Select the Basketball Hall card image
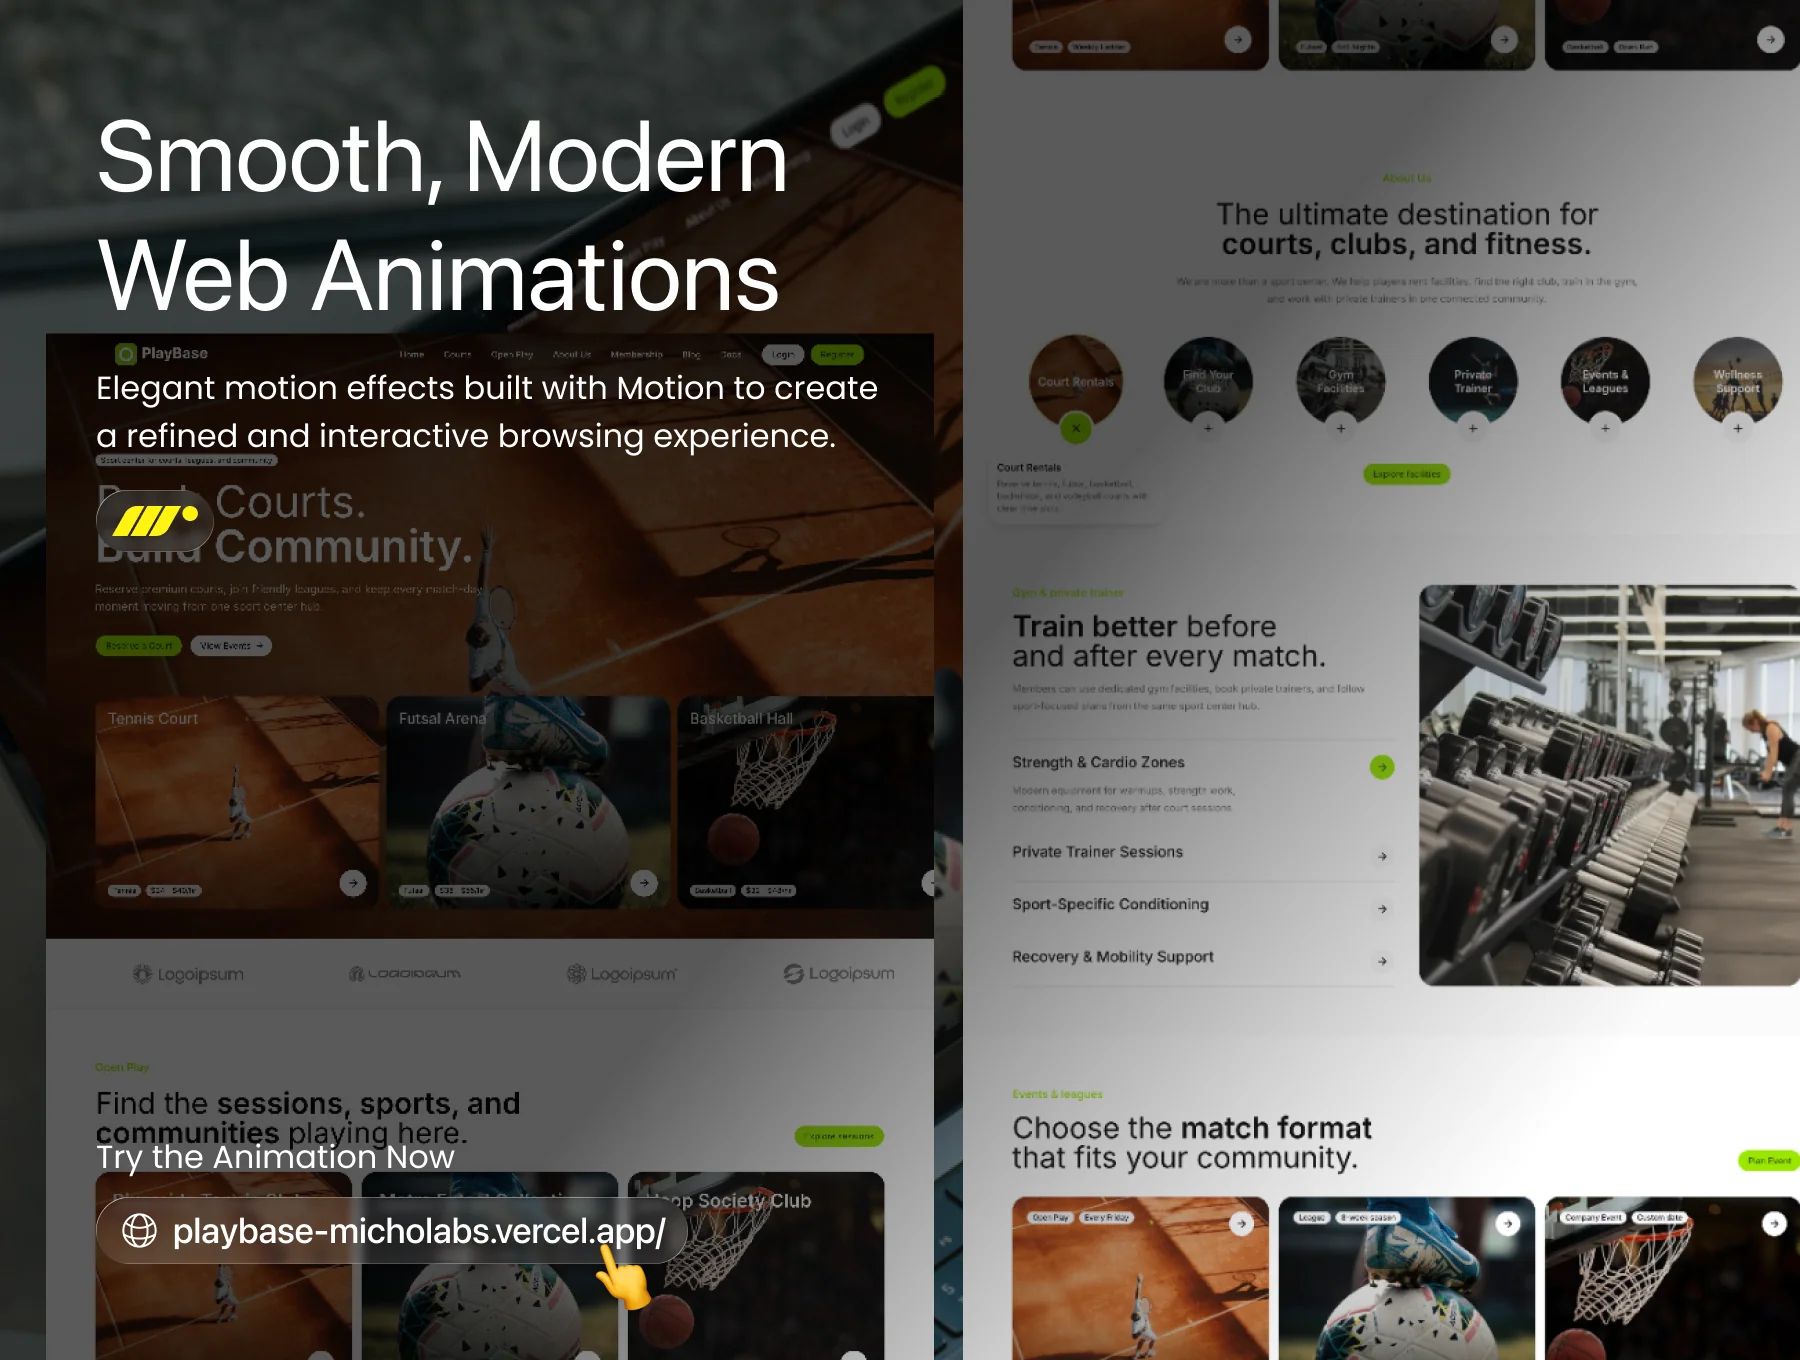Screen dimensions: 1800x1360 point(806,802)
